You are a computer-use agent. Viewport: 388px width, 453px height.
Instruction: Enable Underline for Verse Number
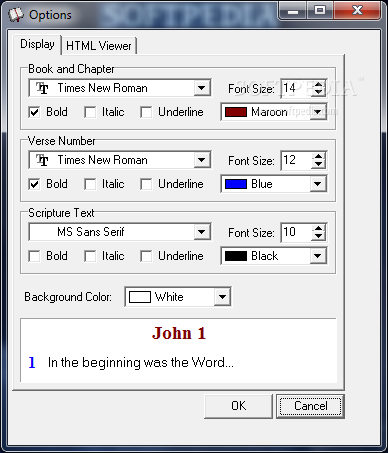146,184
